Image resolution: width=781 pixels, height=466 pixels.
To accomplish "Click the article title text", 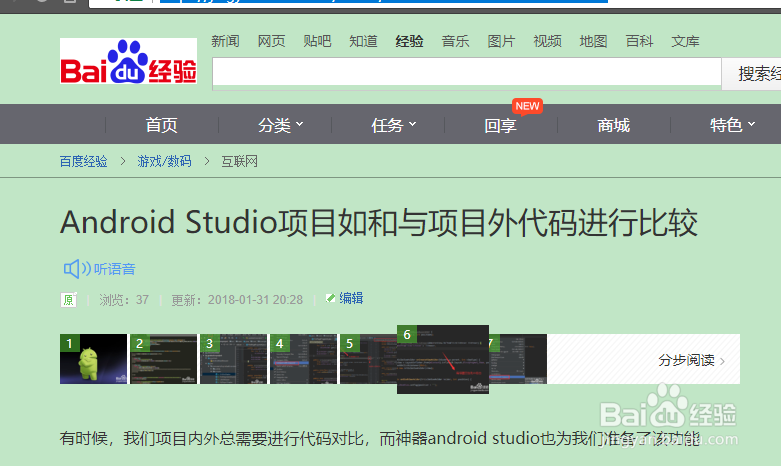I will tap(379, 222).
